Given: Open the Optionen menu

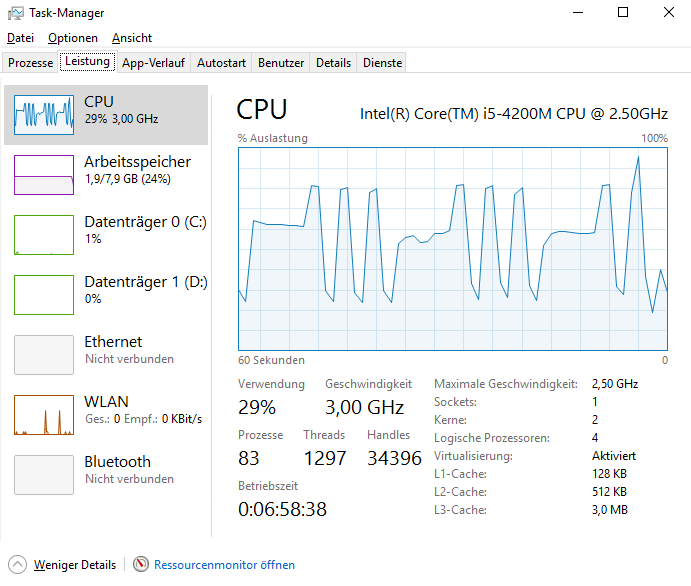Looking at the screenshot, I should [73, 38].
